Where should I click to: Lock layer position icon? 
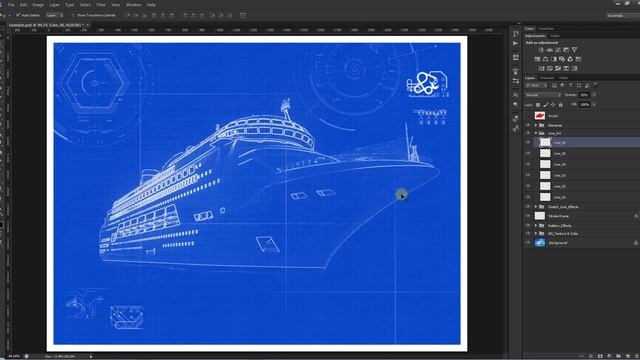coord(553,105)
